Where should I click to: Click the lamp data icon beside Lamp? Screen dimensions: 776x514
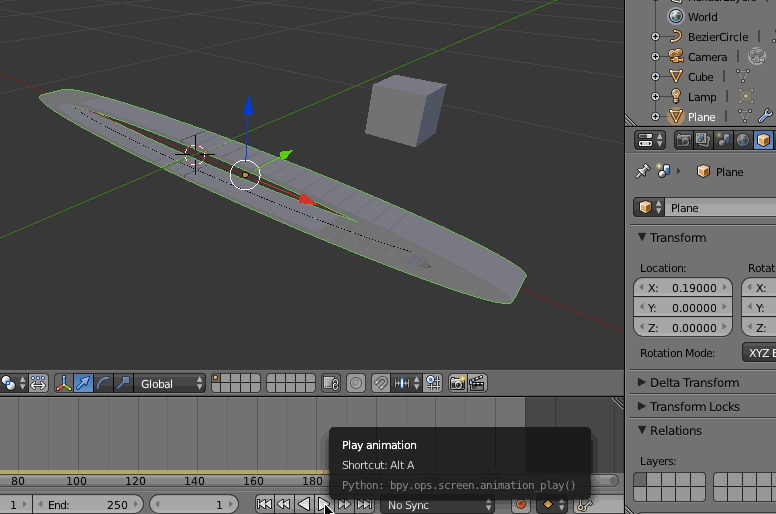click(745, 96)
